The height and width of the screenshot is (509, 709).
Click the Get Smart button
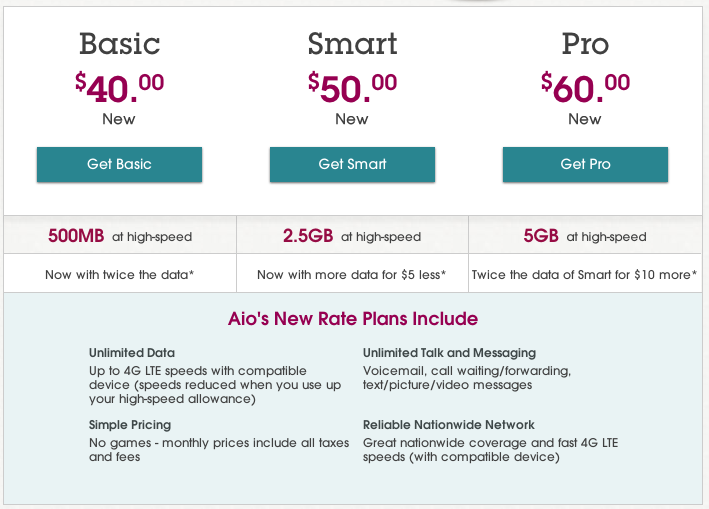click(x=352, y=164)
